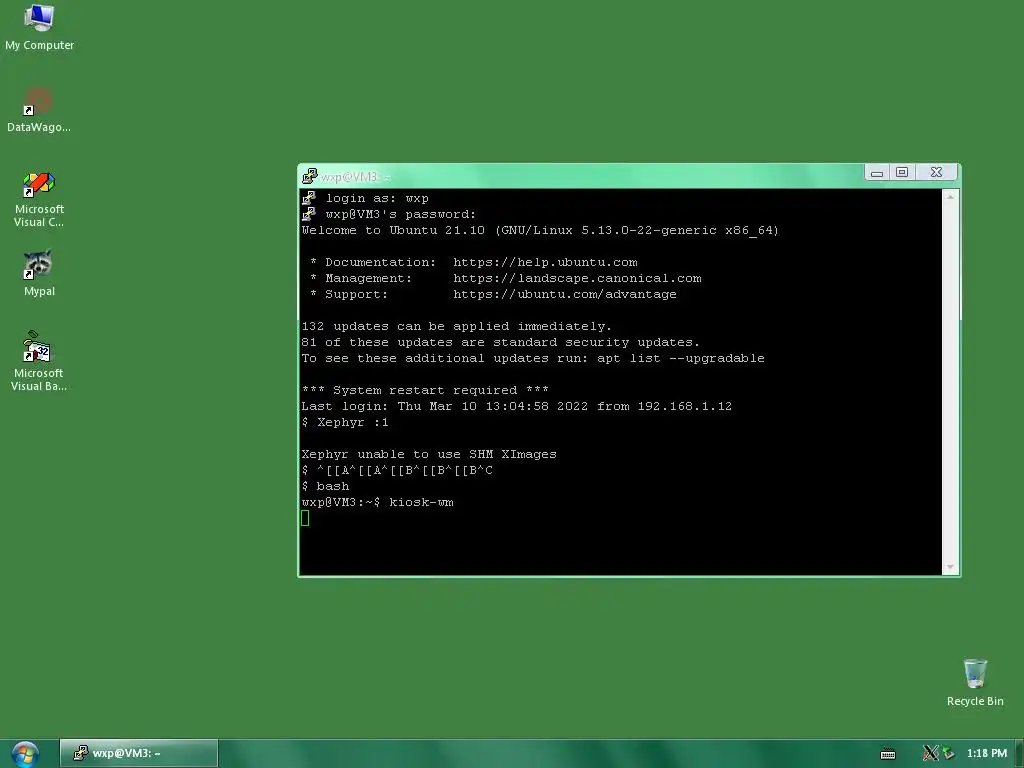
Task: Select the DataWago... desktop shortcut
Action: click(x=39, y=110)
